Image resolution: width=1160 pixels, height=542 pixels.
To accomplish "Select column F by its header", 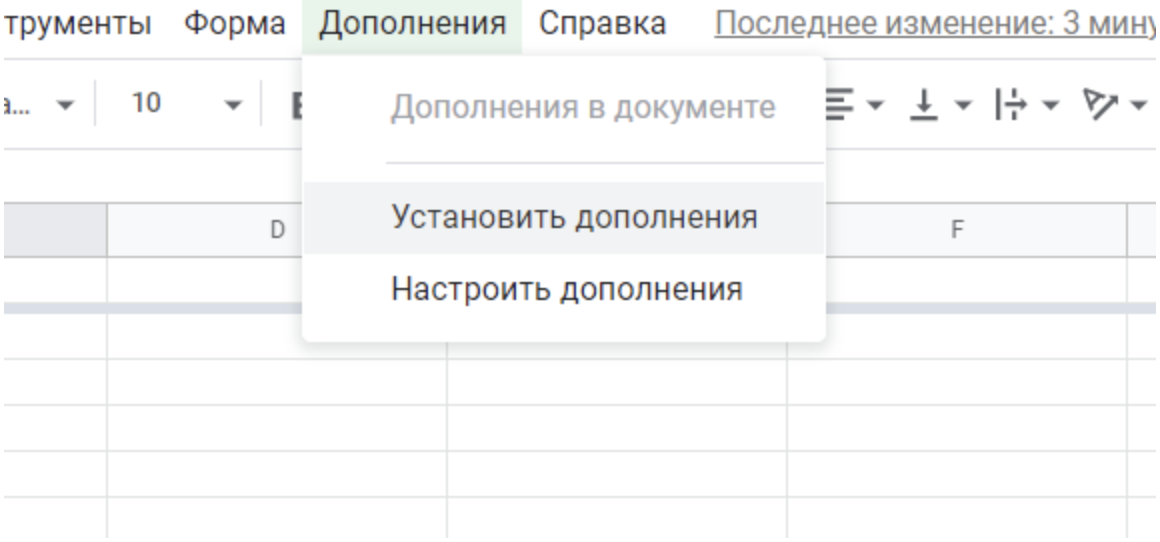I will pos(957,231).
